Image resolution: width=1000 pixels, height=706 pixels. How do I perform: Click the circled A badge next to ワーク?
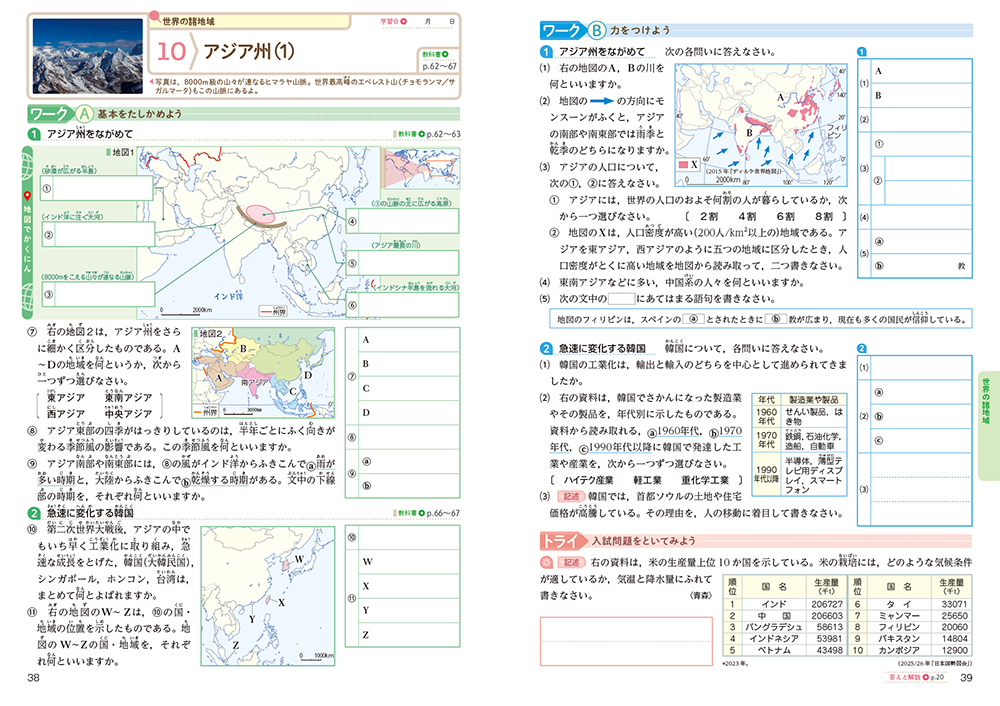click(83, 115)
